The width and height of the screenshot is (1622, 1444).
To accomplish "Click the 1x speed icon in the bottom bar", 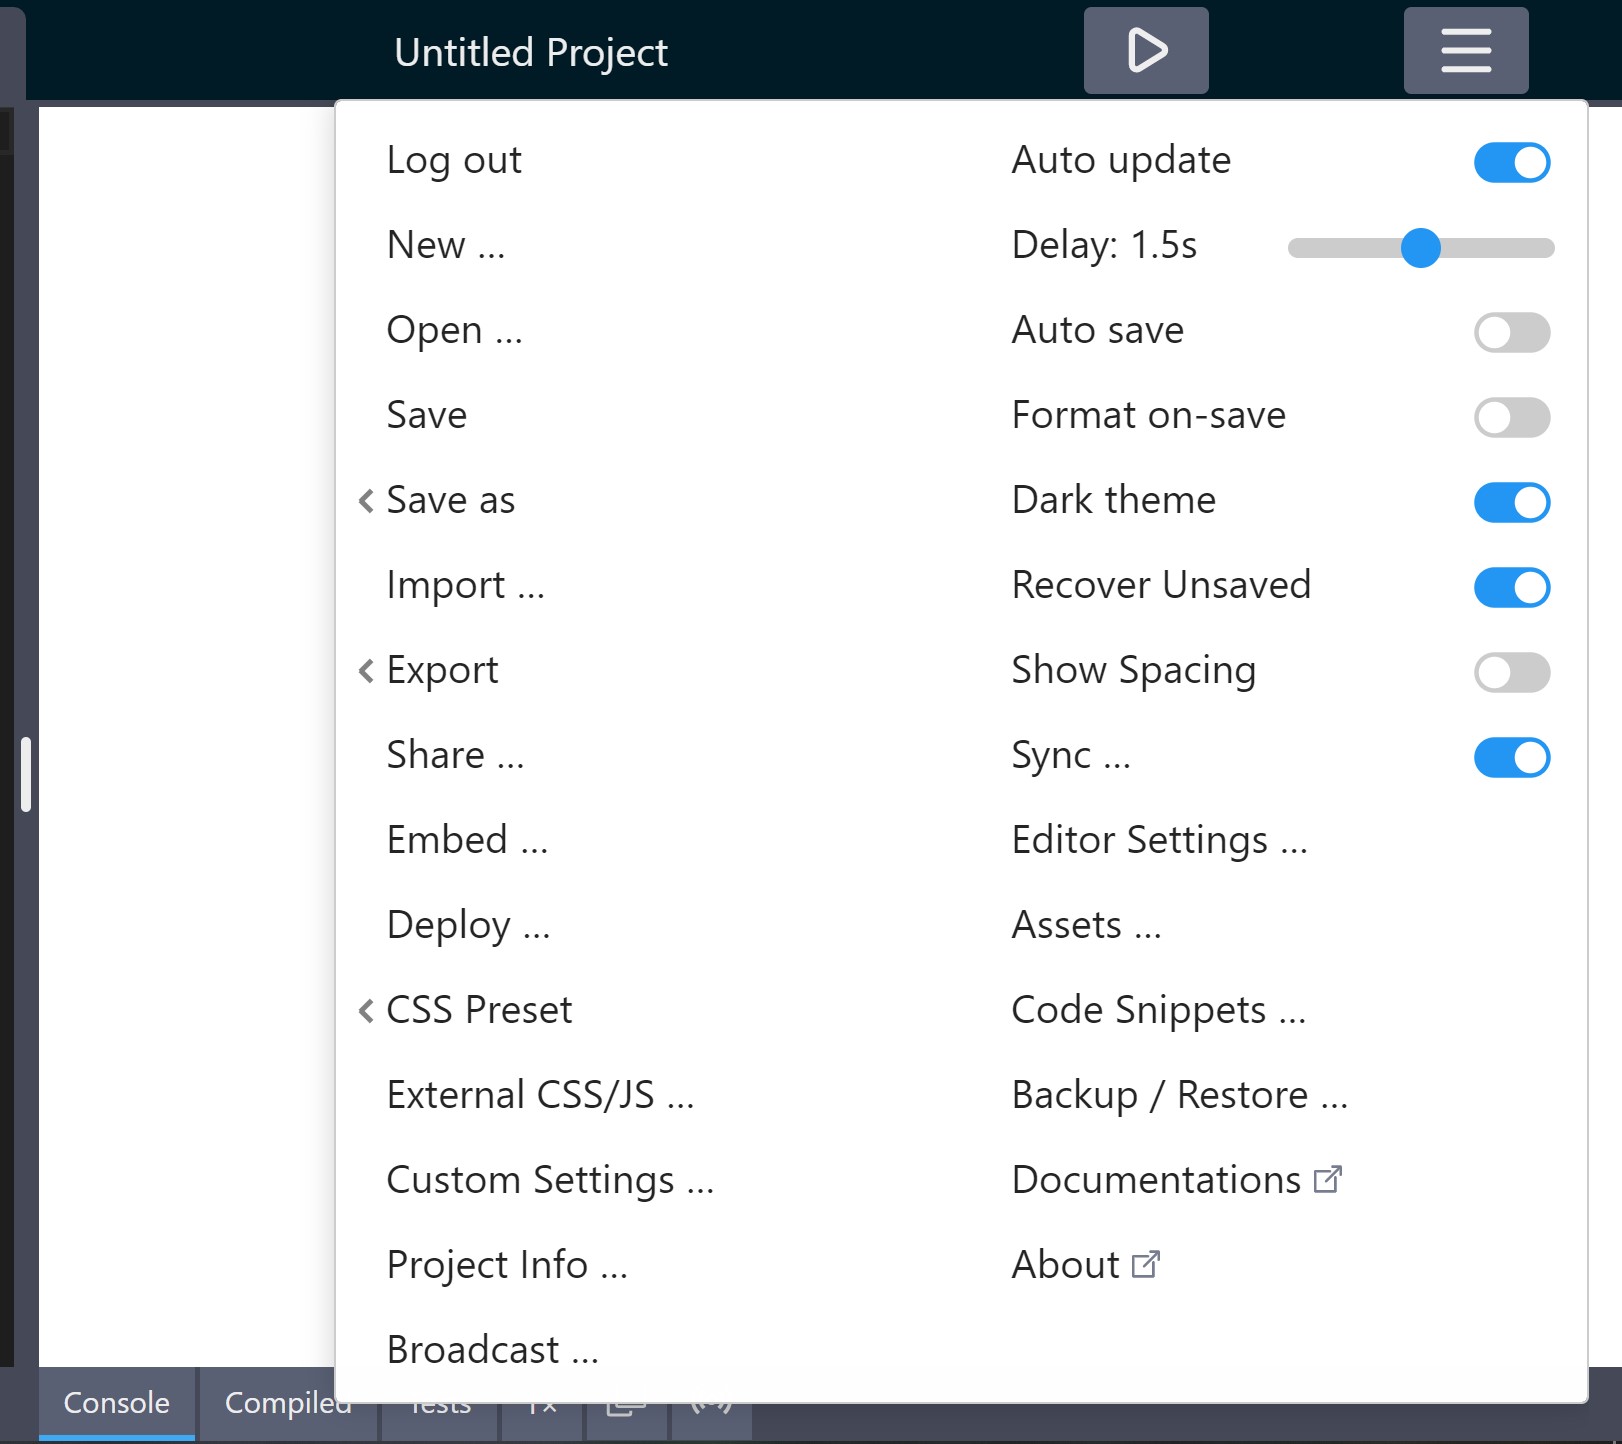I will (x=540, y=1406).
